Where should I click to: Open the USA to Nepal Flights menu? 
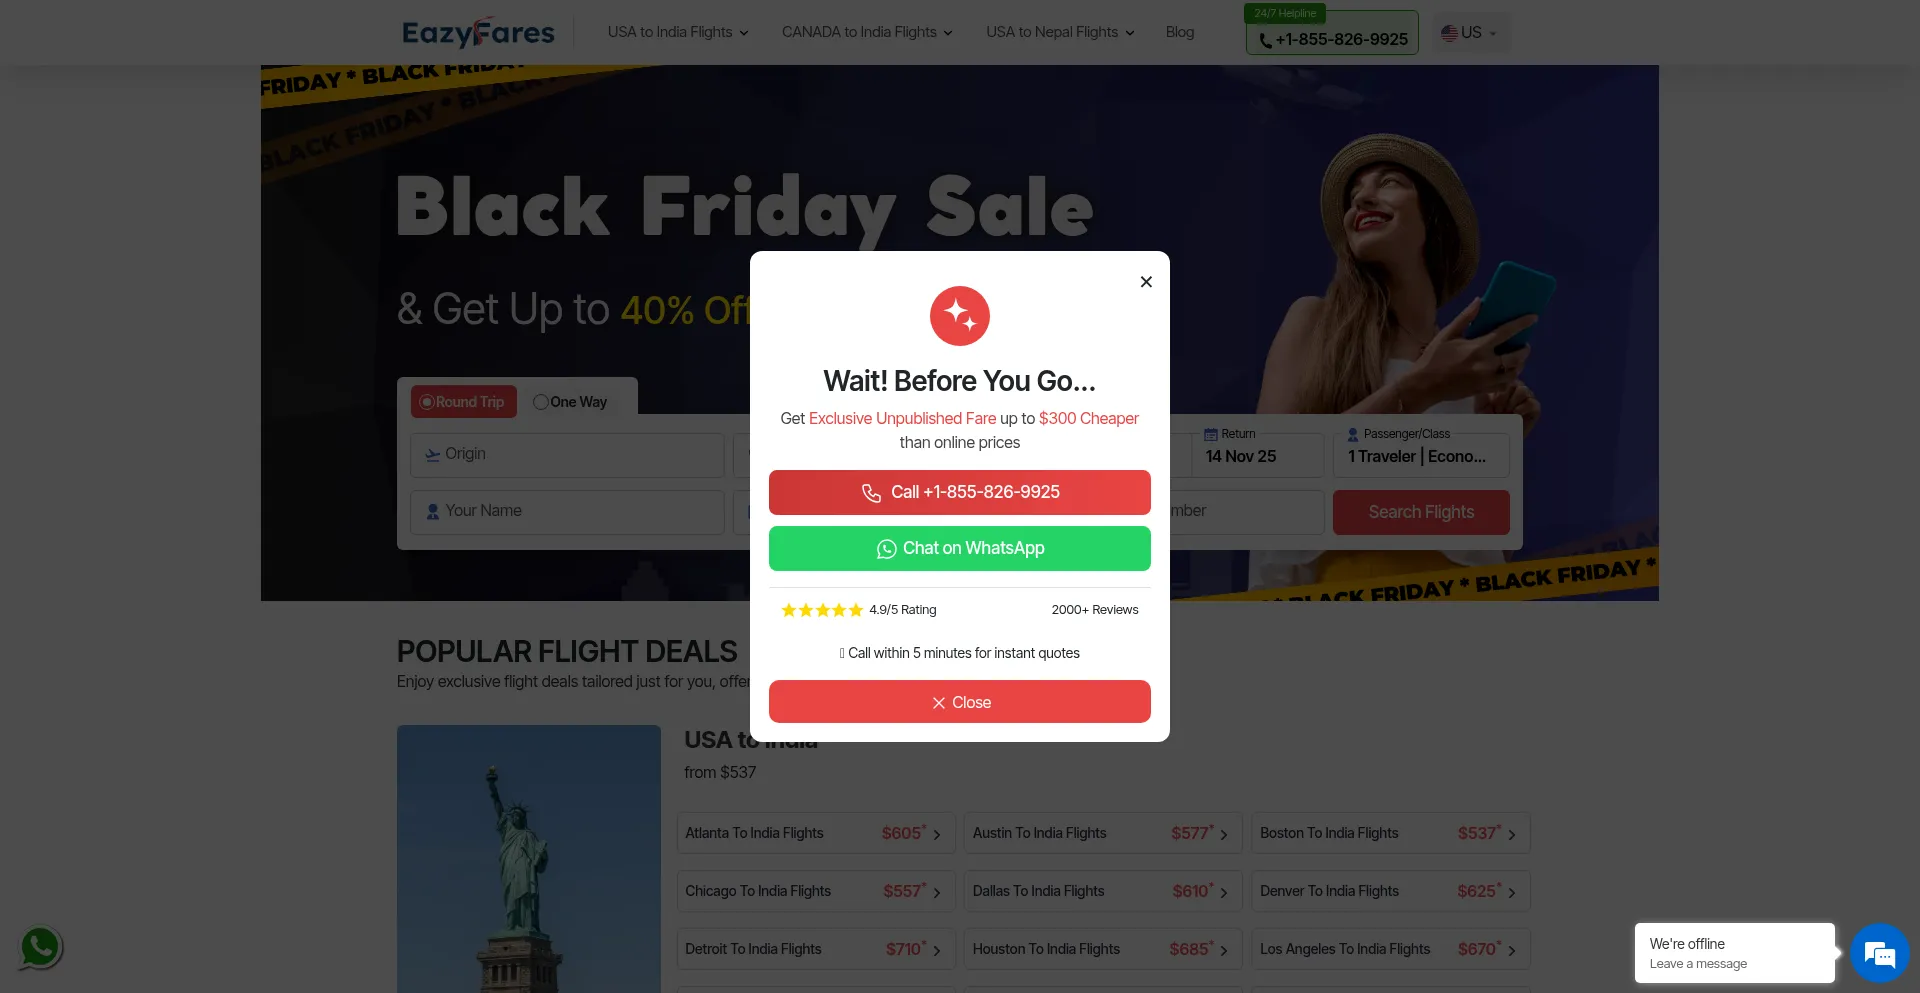[1060, 32]
